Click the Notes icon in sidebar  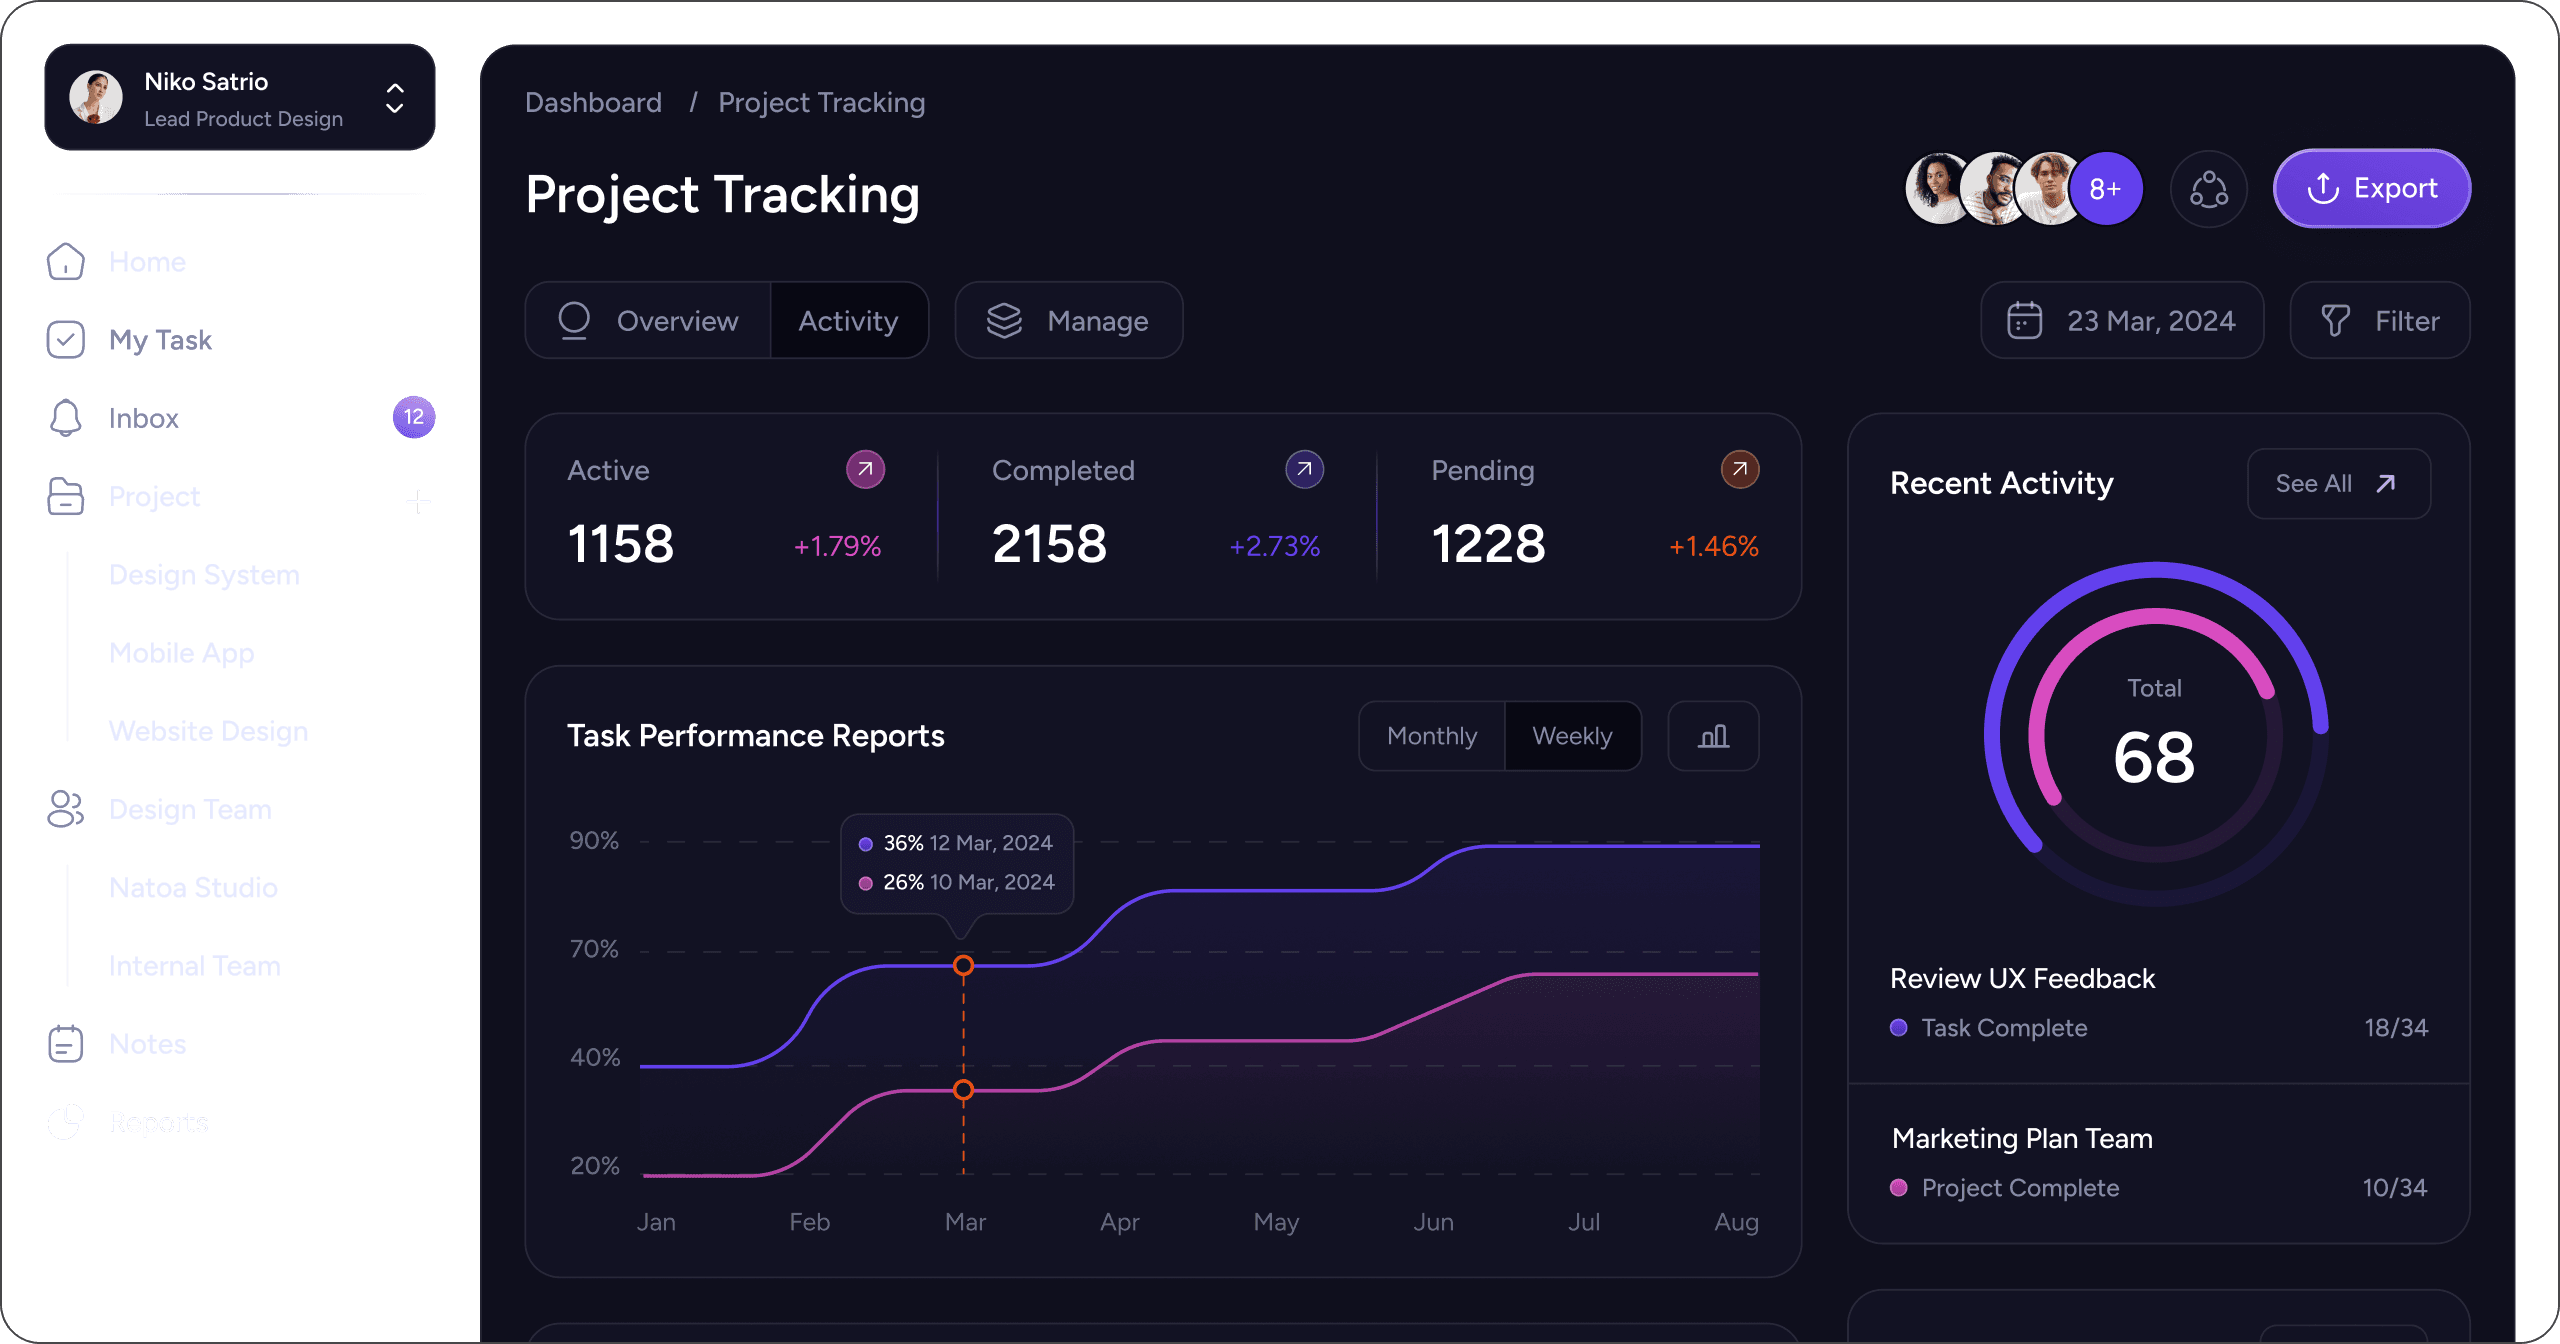[x=66, y=1044]
